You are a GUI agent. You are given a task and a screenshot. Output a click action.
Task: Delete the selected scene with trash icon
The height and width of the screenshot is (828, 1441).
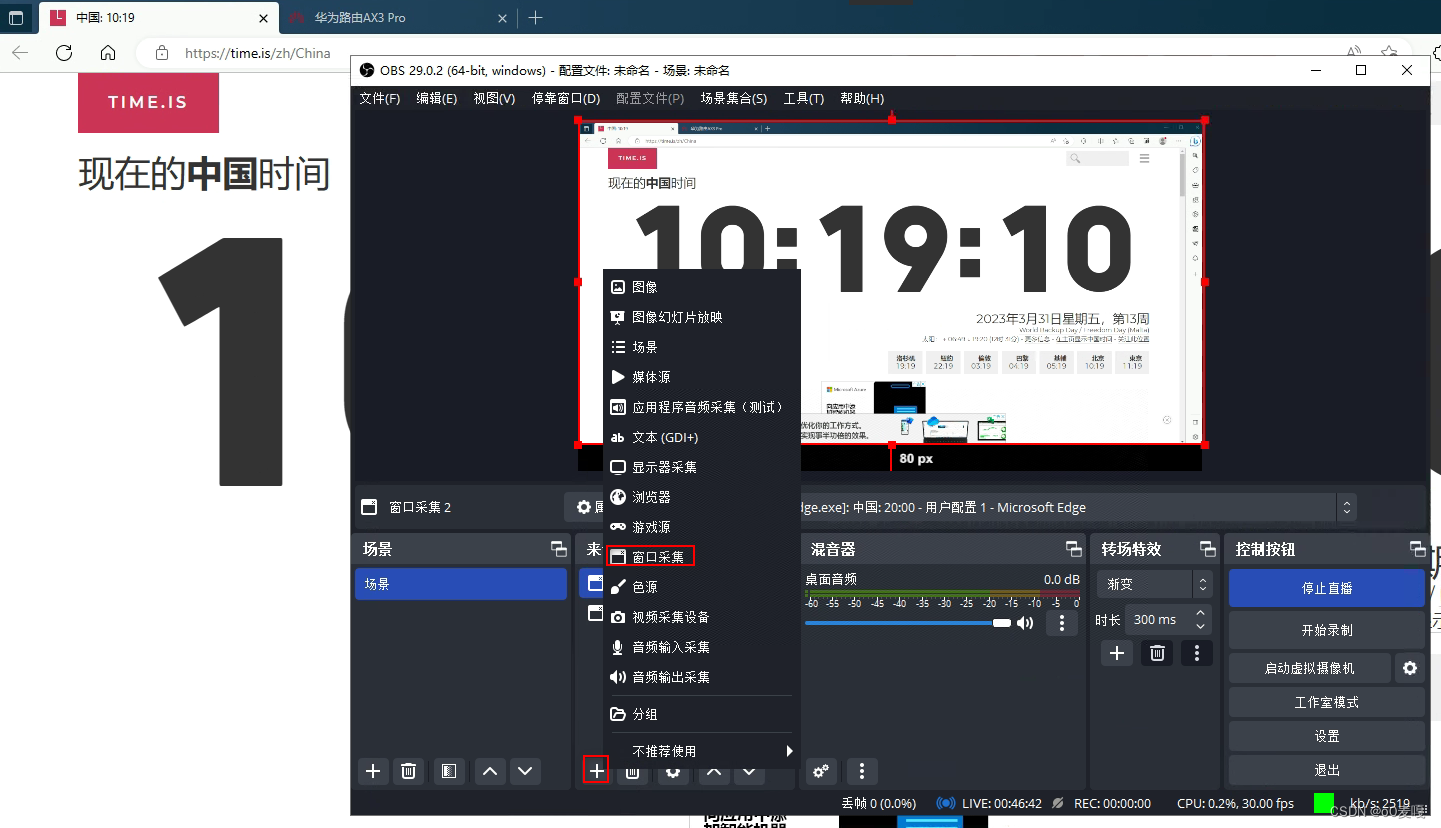[408, 771]
